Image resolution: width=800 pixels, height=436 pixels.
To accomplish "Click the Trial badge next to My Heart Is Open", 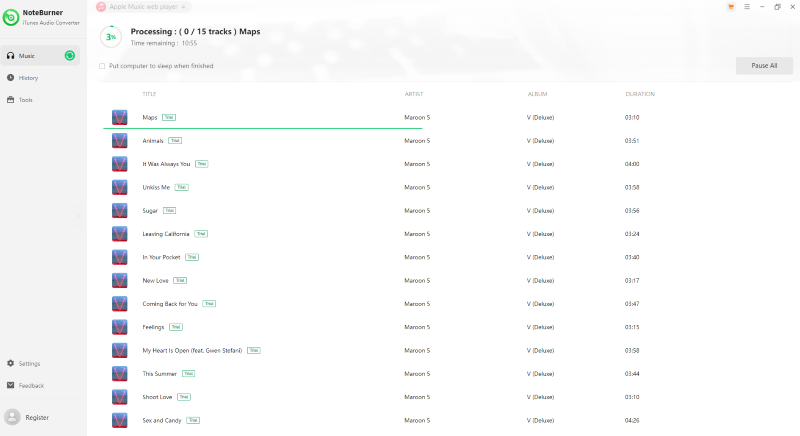I will pos(254,350).
